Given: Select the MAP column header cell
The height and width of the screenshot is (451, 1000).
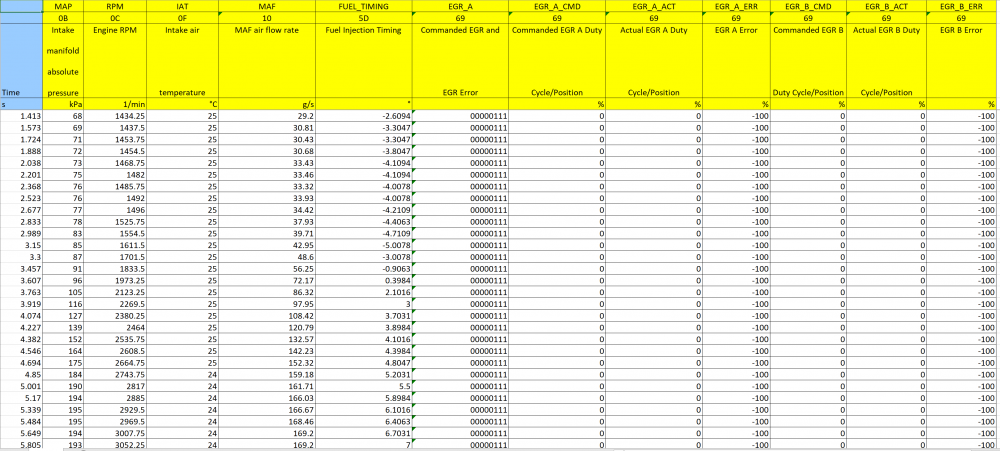Looking at the screenshot, I should (x=61, y=7).
